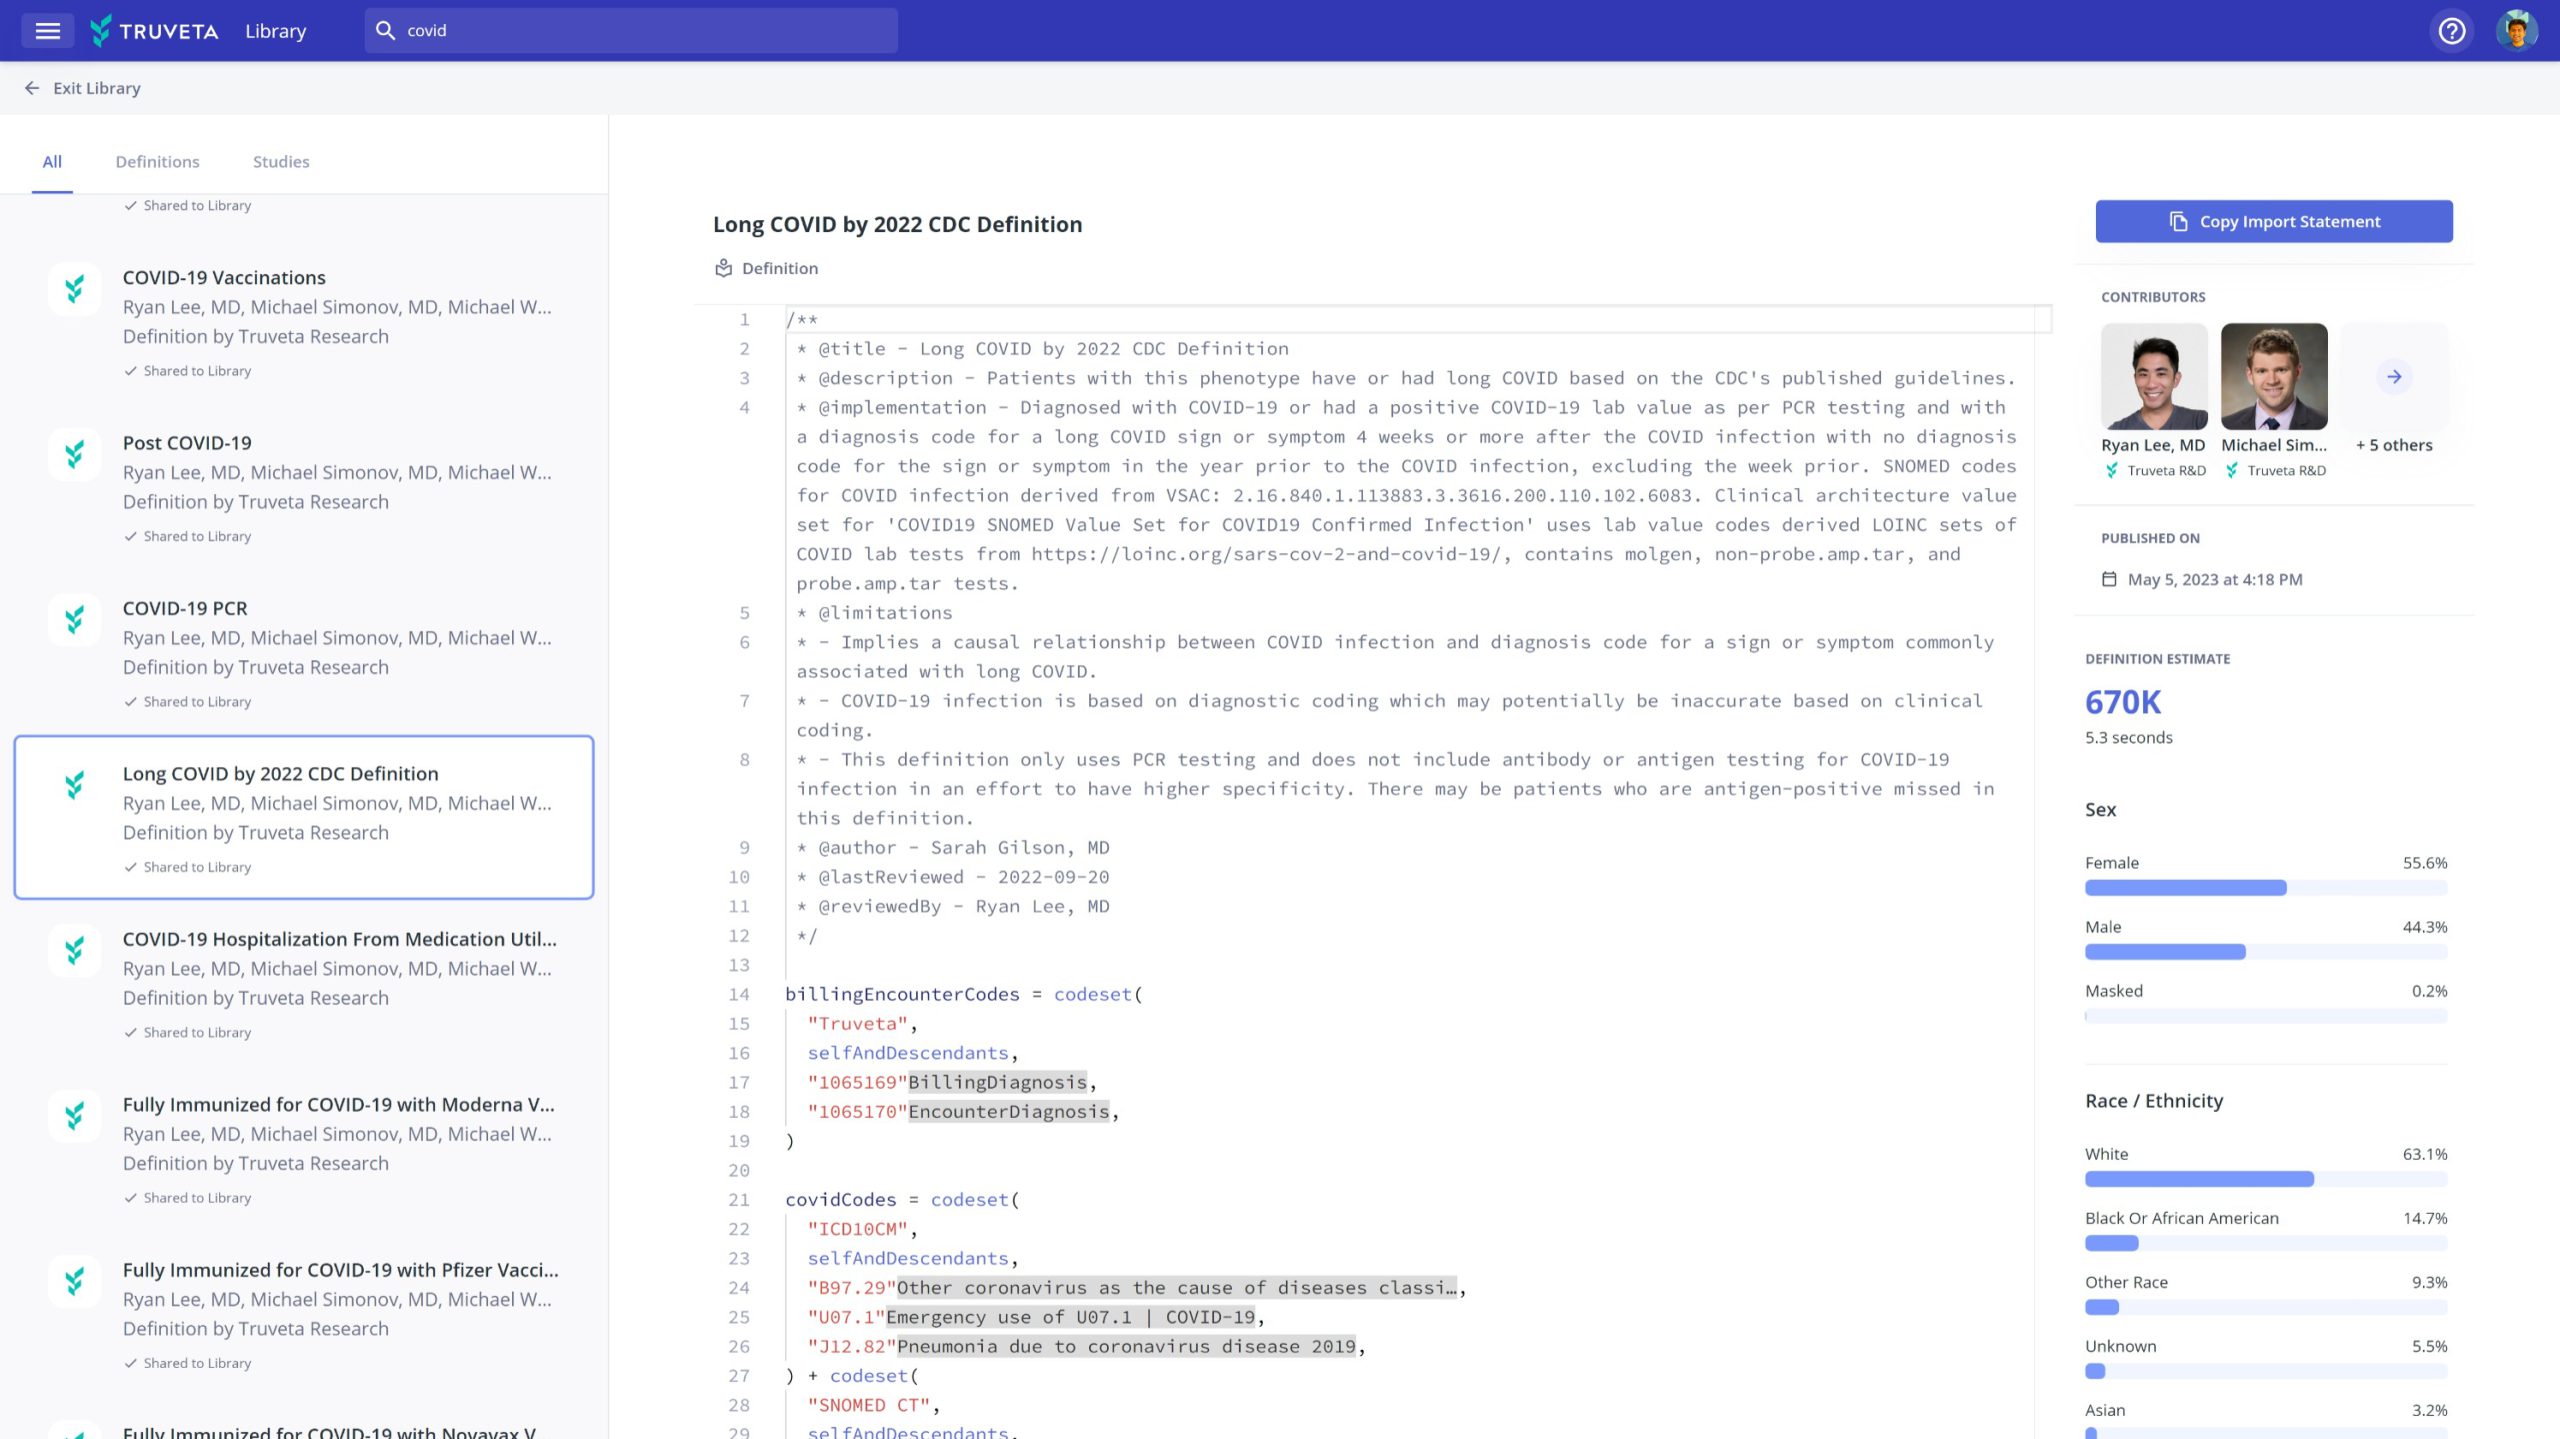This screenshot has width=2560, height=1439.
Task: Select Ryan Lee, MD contributor photo
Action: [x=2155, y=377]
